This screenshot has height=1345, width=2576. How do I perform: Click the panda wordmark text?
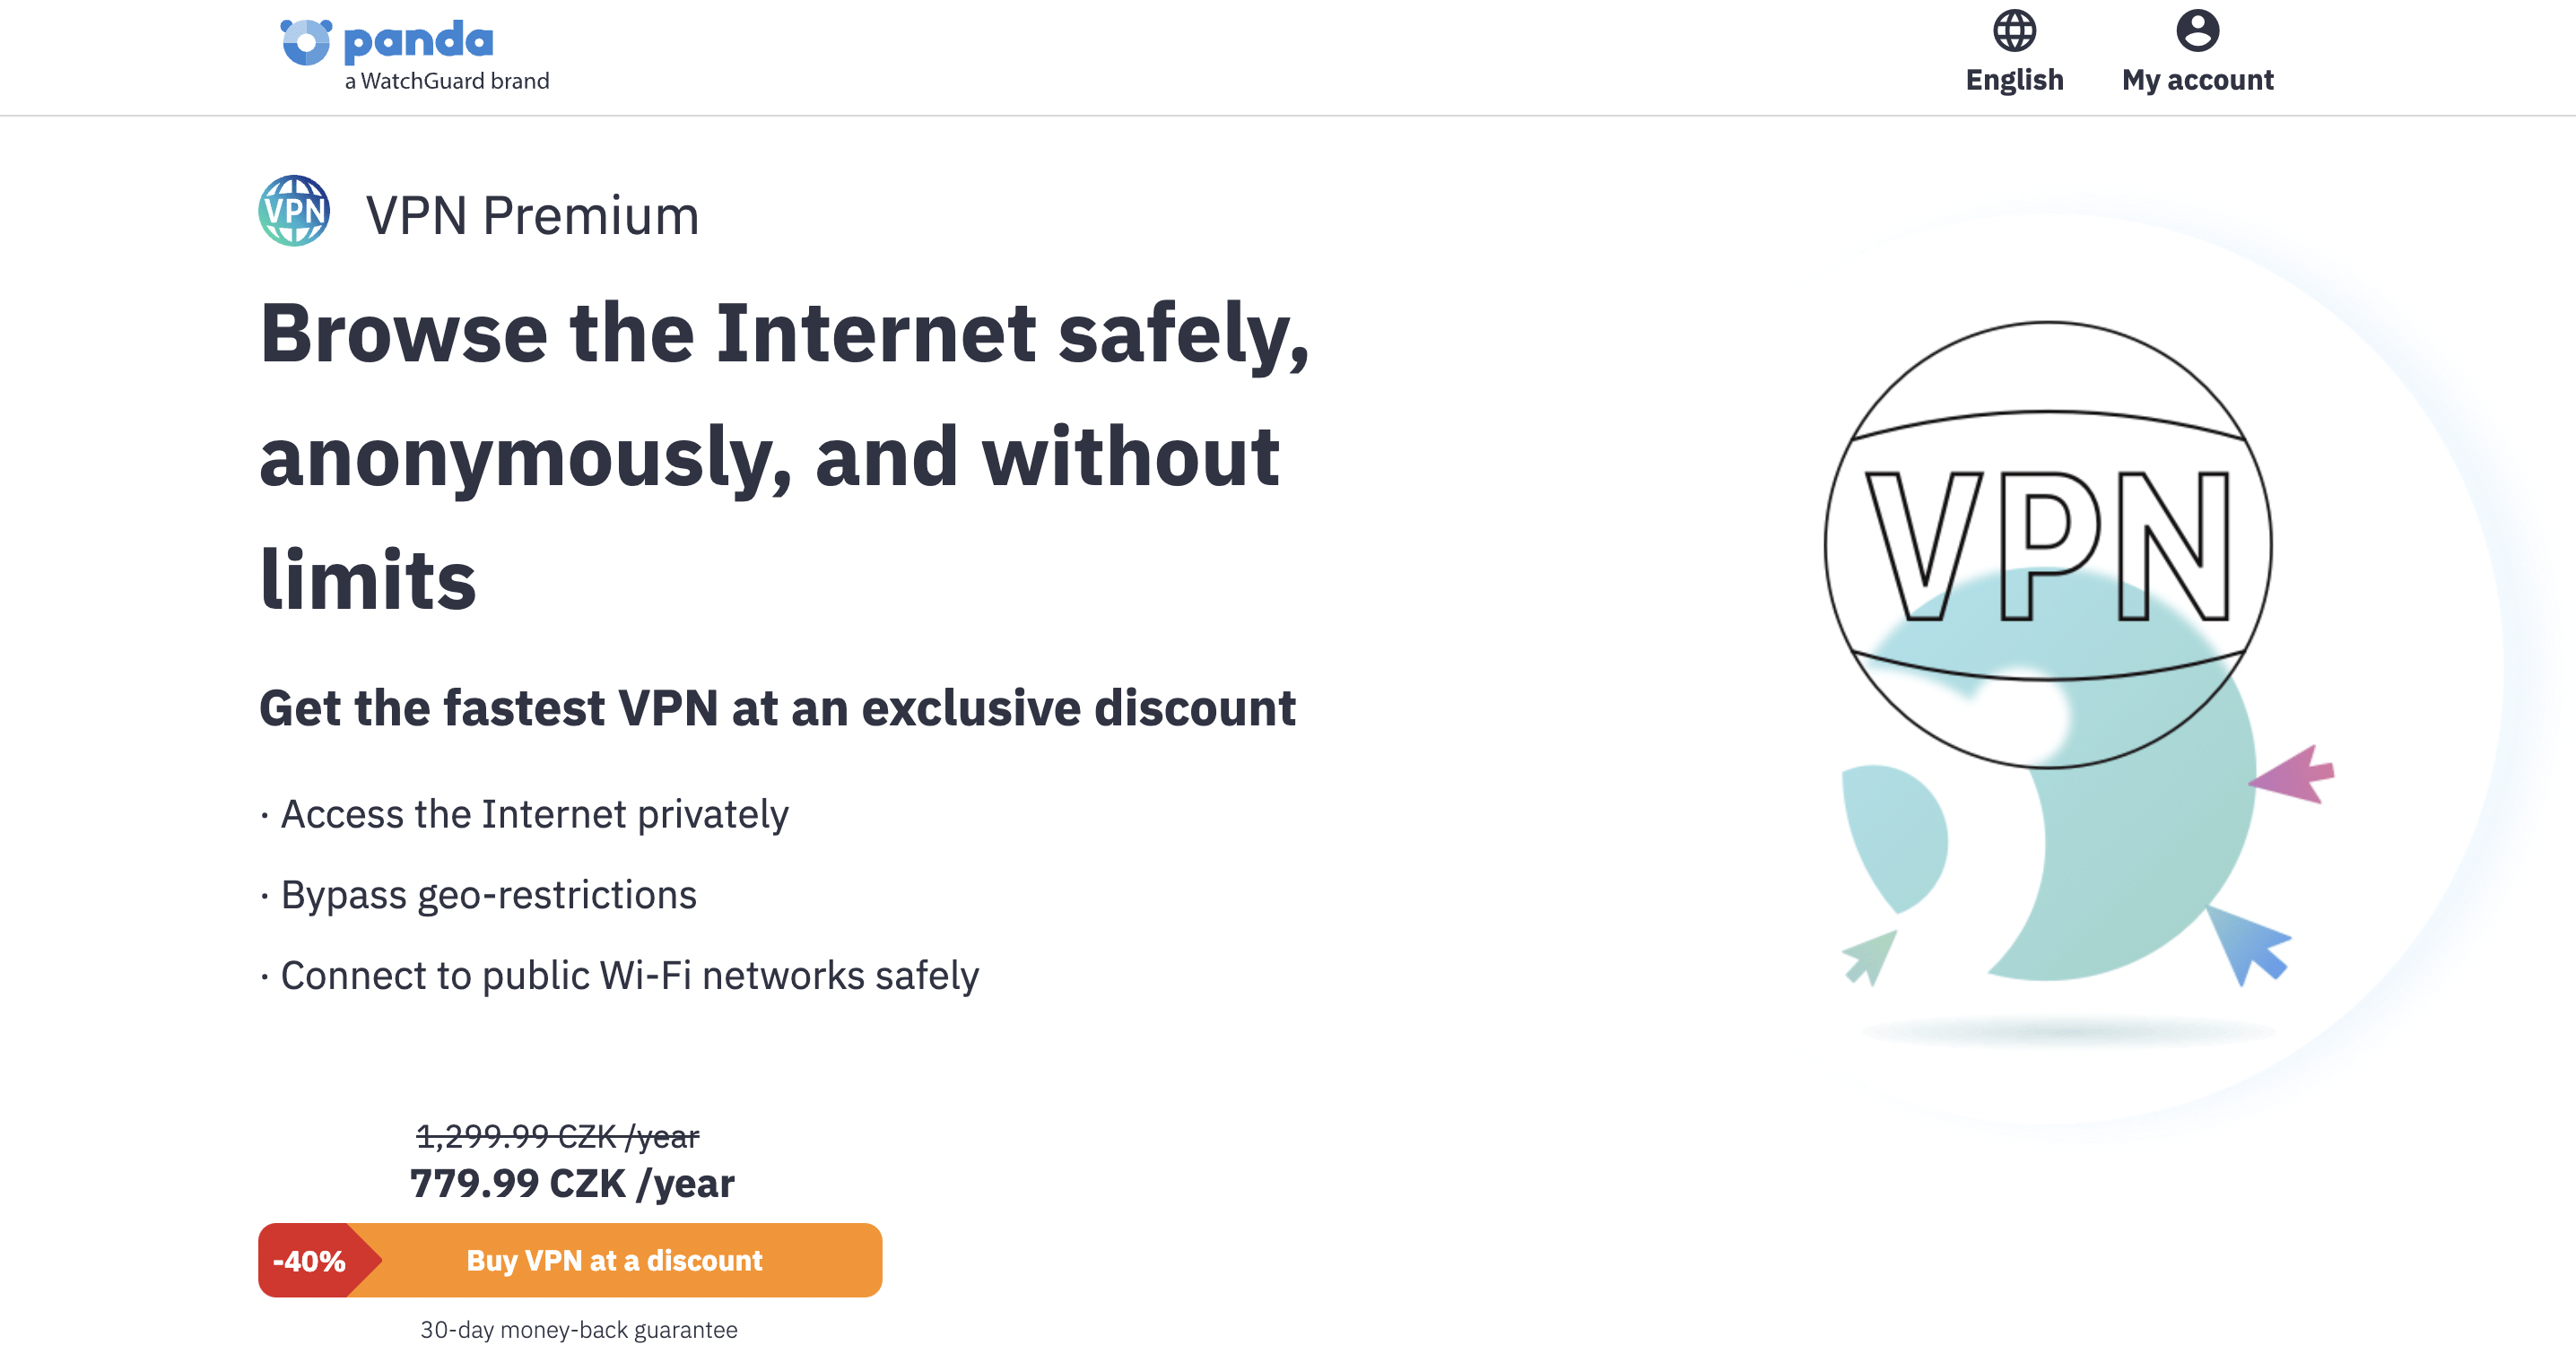click(x=418, y=41)
